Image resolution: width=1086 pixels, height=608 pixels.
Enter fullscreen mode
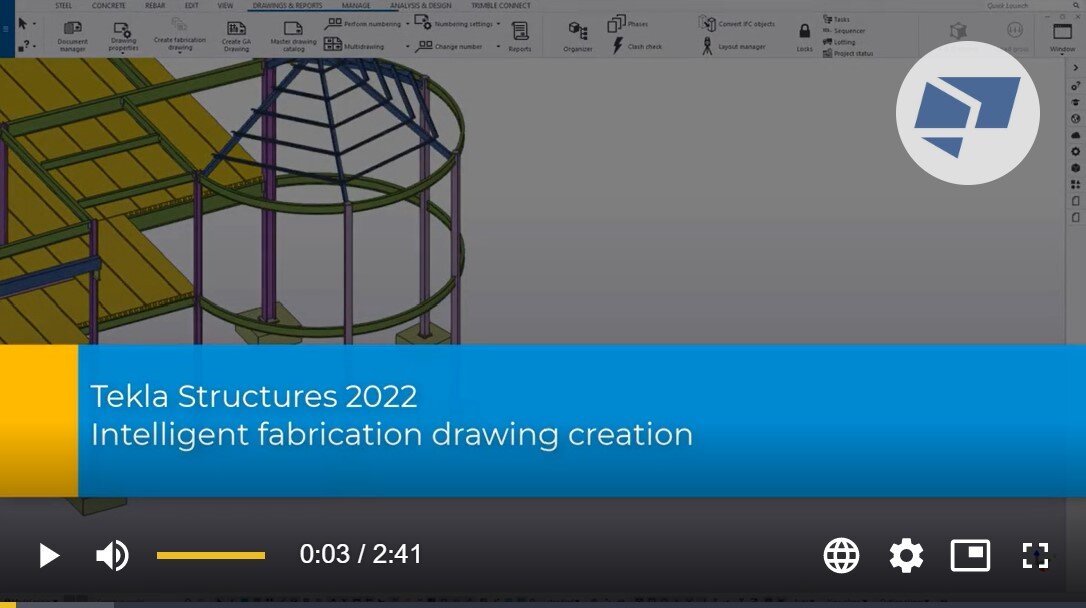click(x=1035, y=555)
